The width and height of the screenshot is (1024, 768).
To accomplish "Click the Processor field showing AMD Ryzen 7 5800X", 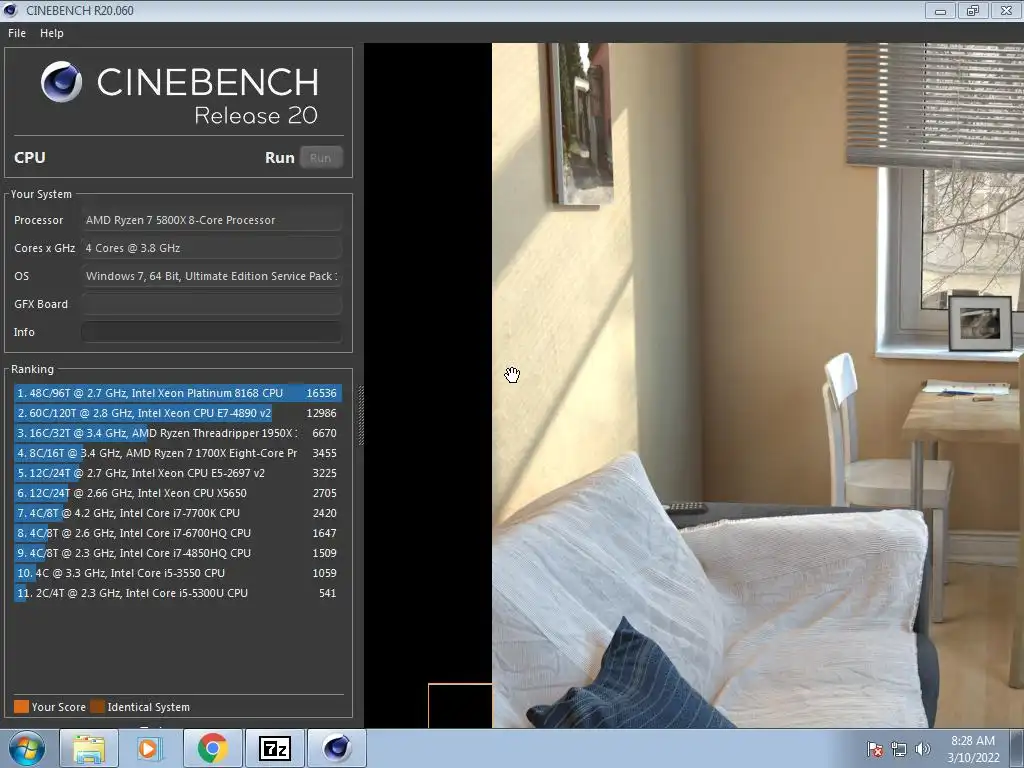I will point(212,220).
